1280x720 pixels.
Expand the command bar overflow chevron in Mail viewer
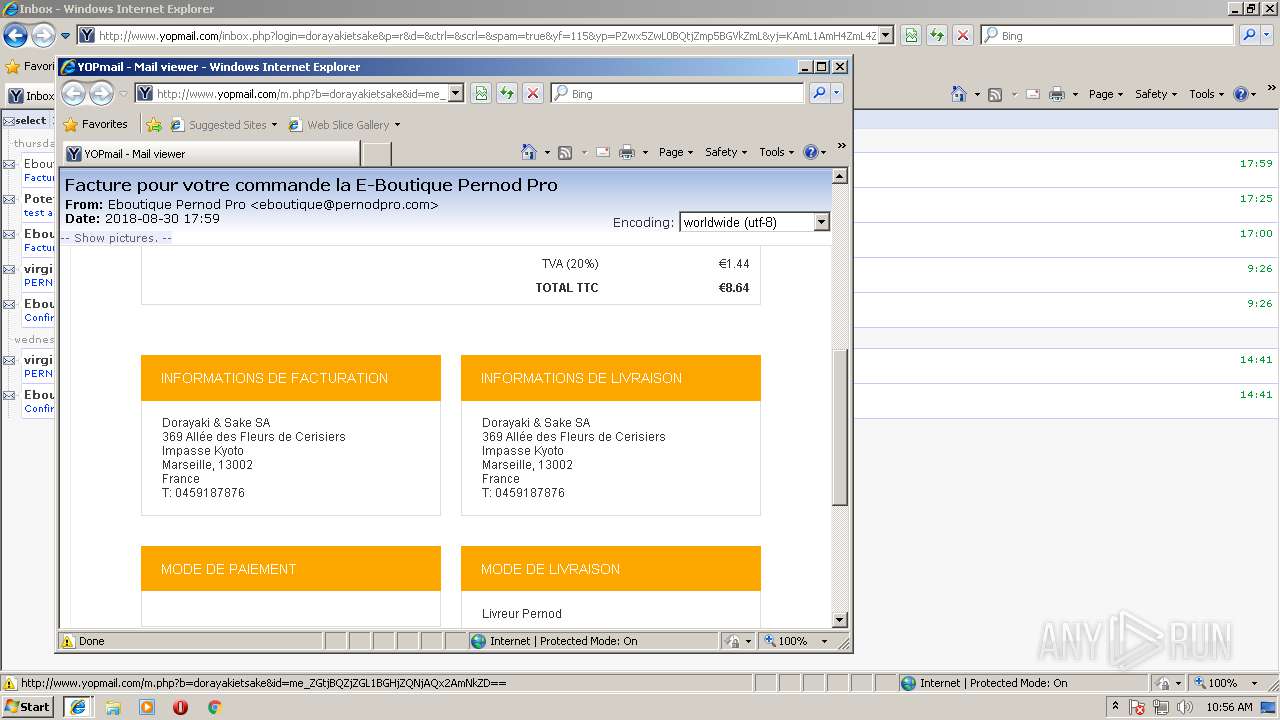(842, 146)
